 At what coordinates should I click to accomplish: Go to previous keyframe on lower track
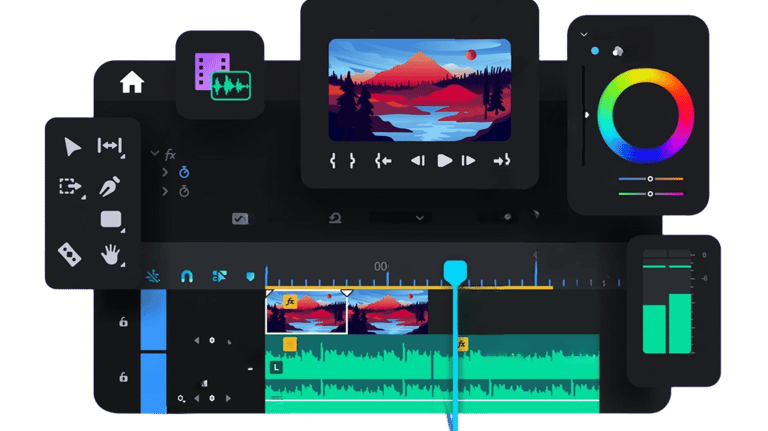pyautogui.click(x=197, y=398)
